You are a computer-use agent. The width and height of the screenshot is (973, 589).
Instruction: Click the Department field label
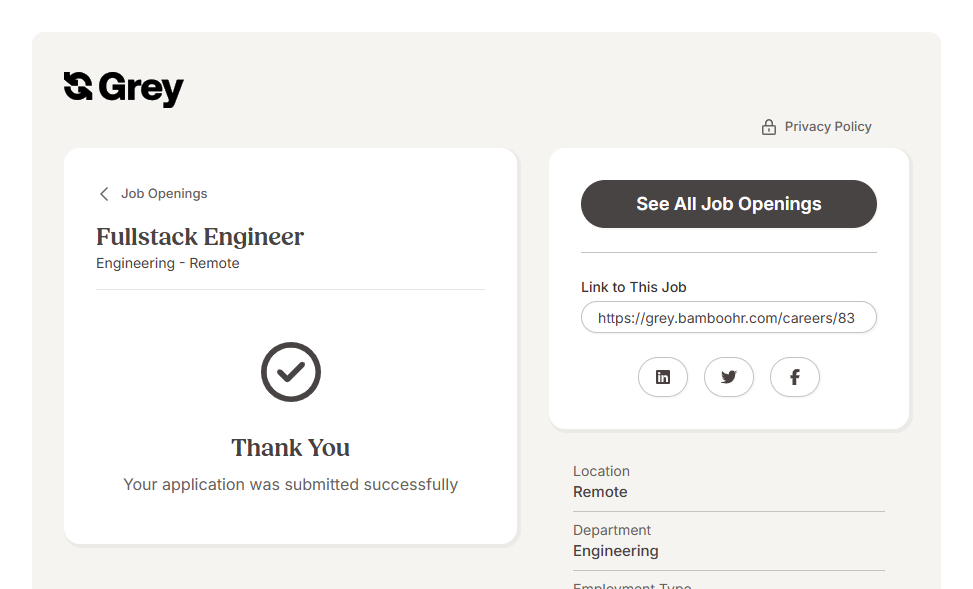[x=611, y=530]
